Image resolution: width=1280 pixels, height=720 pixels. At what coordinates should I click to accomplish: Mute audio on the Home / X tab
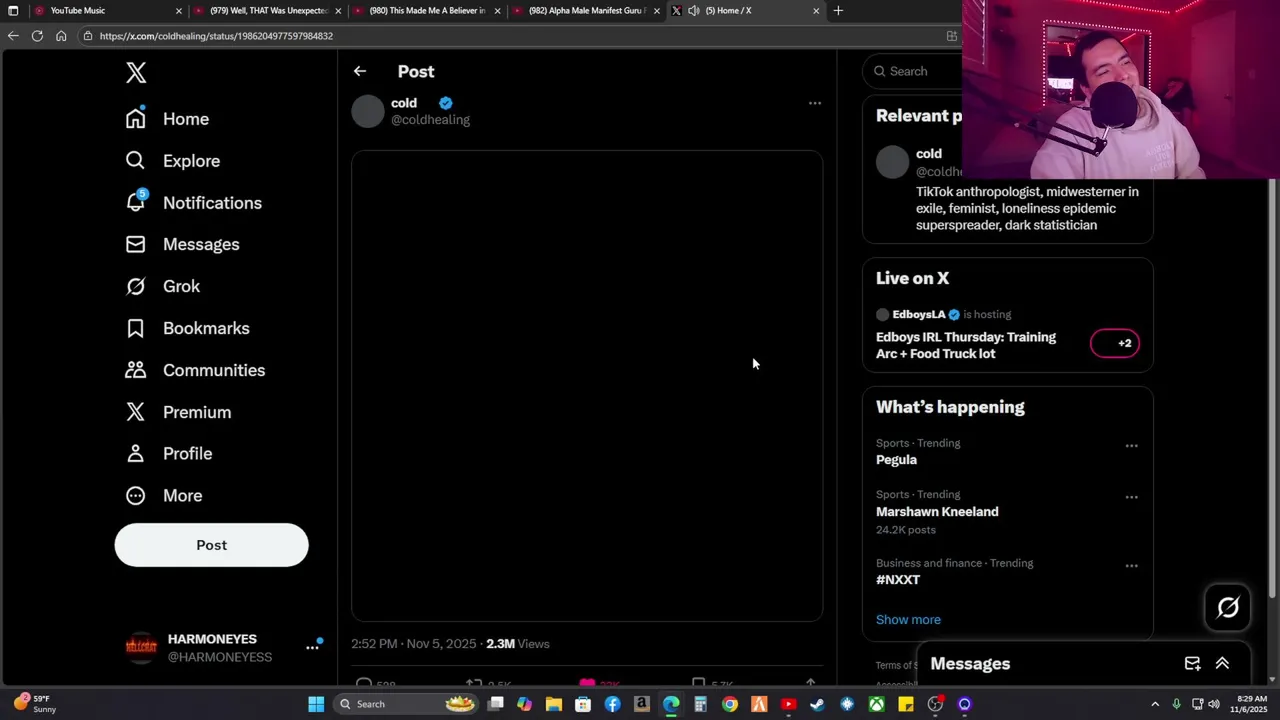(694, 11)
